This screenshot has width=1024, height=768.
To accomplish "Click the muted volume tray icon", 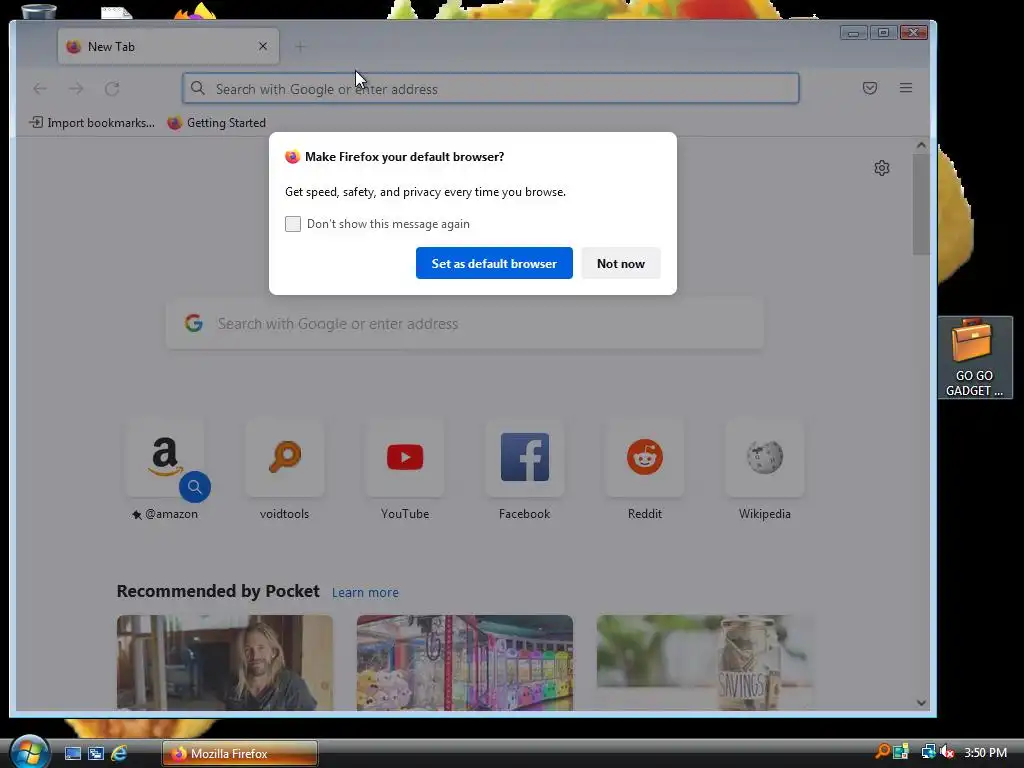I will (x=948, y=752).
